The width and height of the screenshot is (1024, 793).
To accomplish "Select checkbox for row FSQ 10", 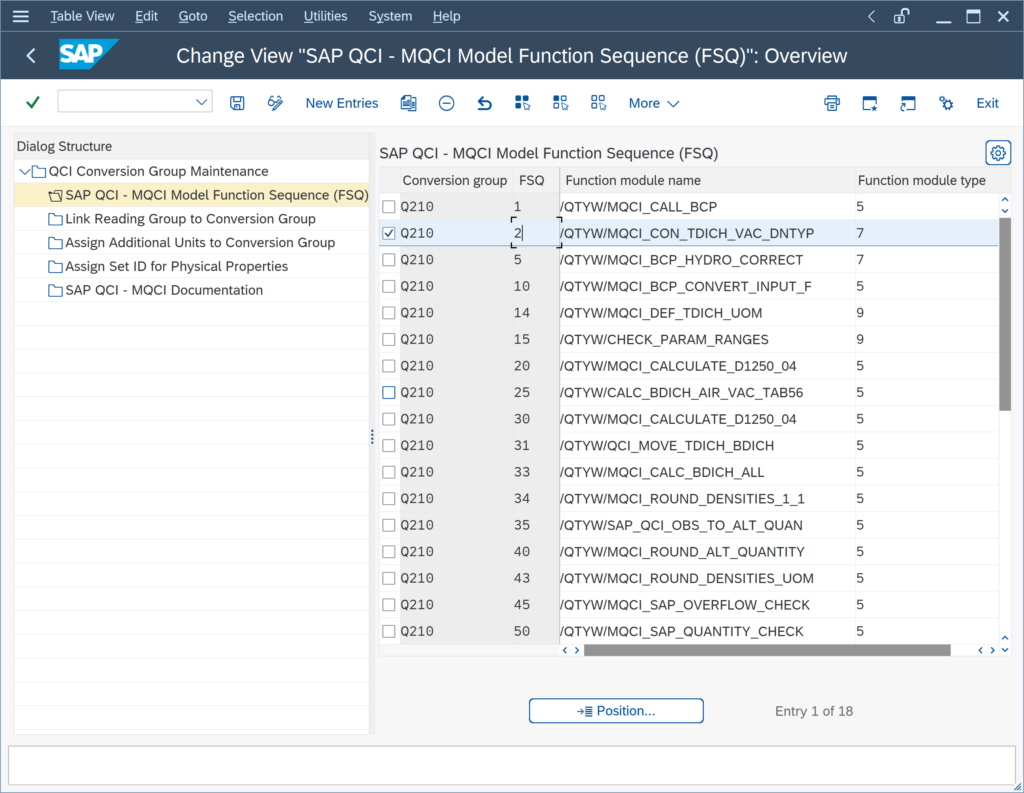I will pos(389,286).
